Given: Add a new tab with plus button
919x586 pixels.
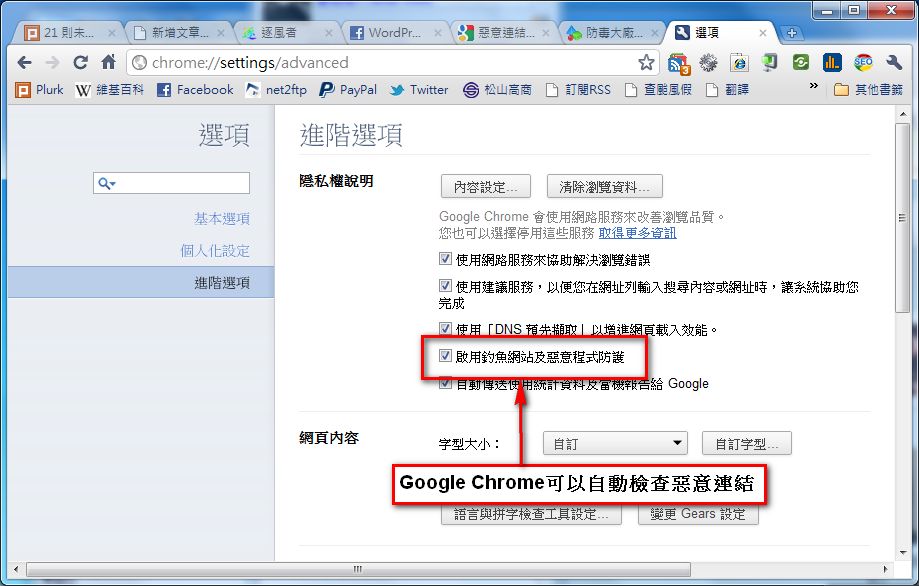Looking at the screenshot, I should 791,33.
